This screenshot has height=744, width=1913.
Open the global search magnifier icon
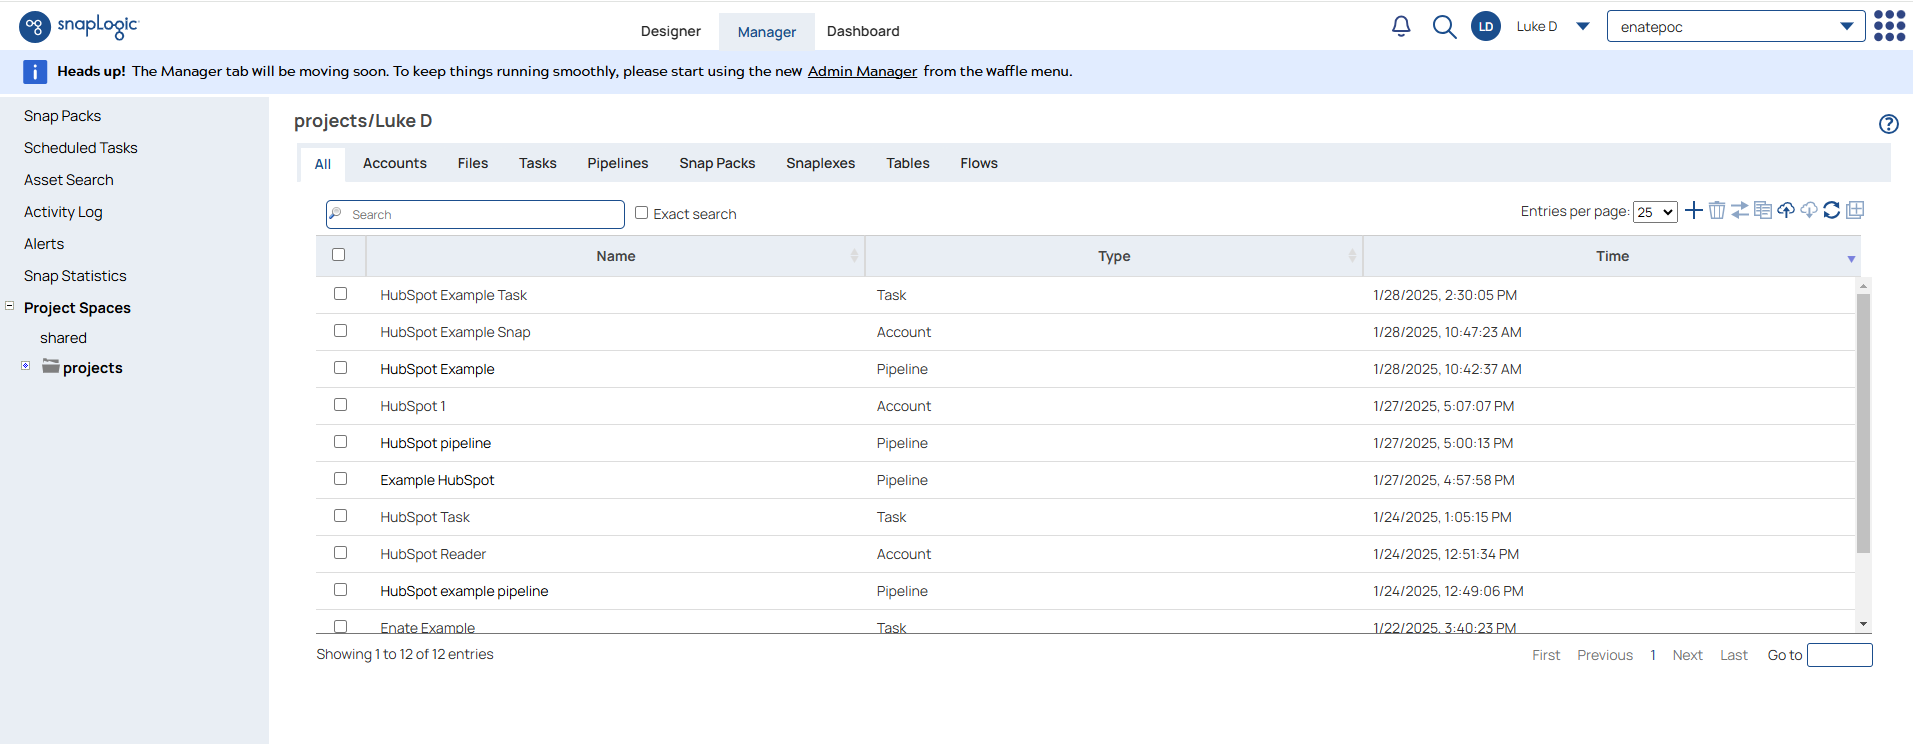pos(1444,27)
